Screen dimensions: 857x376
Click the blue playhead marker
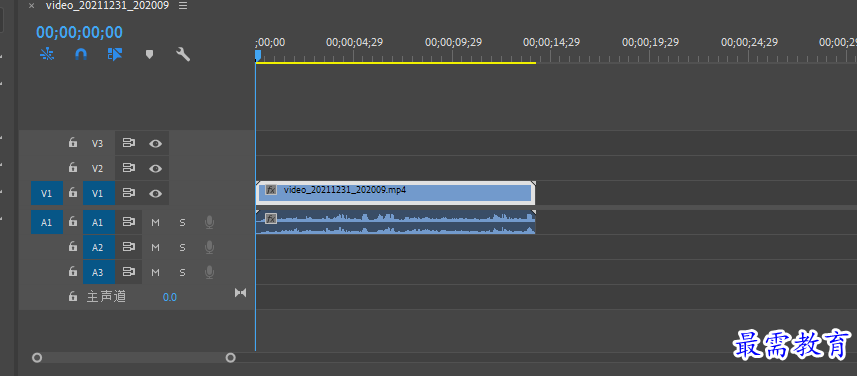(x=258, y=55)
